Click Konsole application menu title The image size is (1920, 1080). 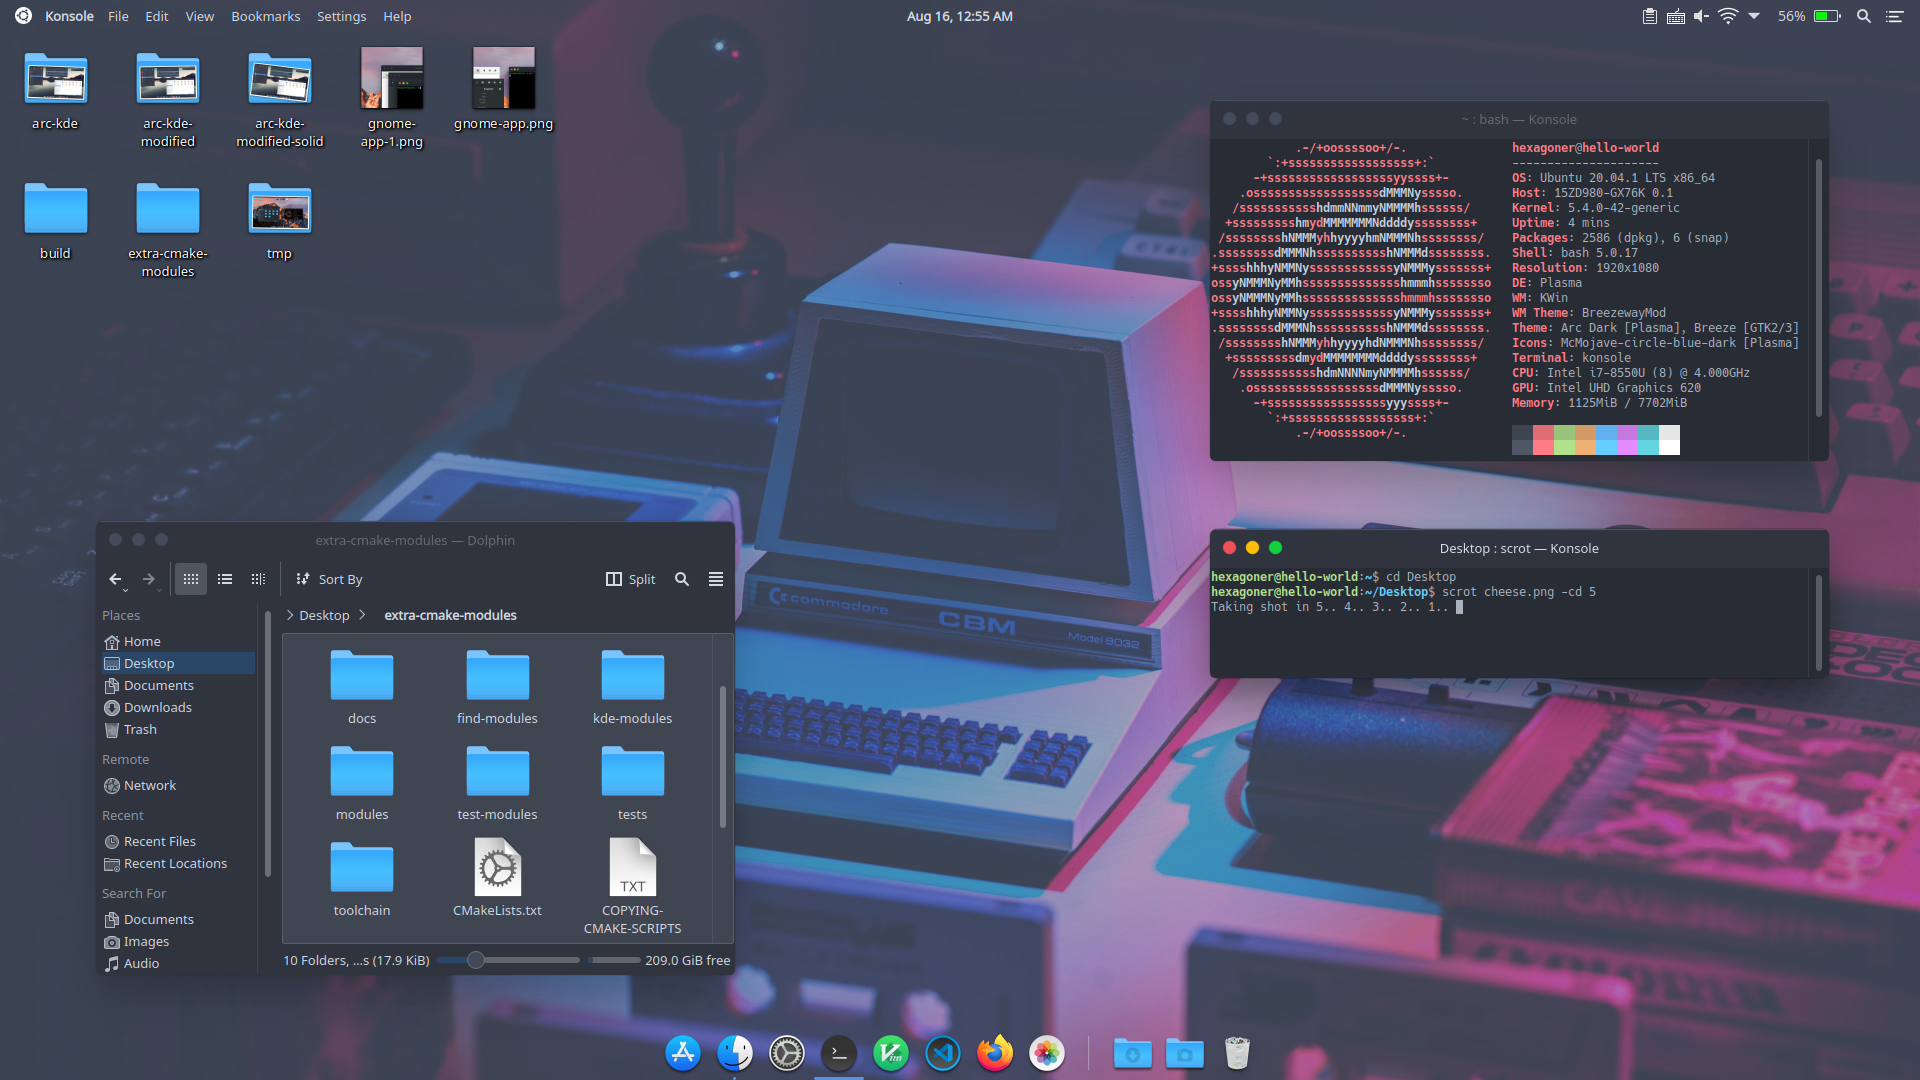click(69, 16)
